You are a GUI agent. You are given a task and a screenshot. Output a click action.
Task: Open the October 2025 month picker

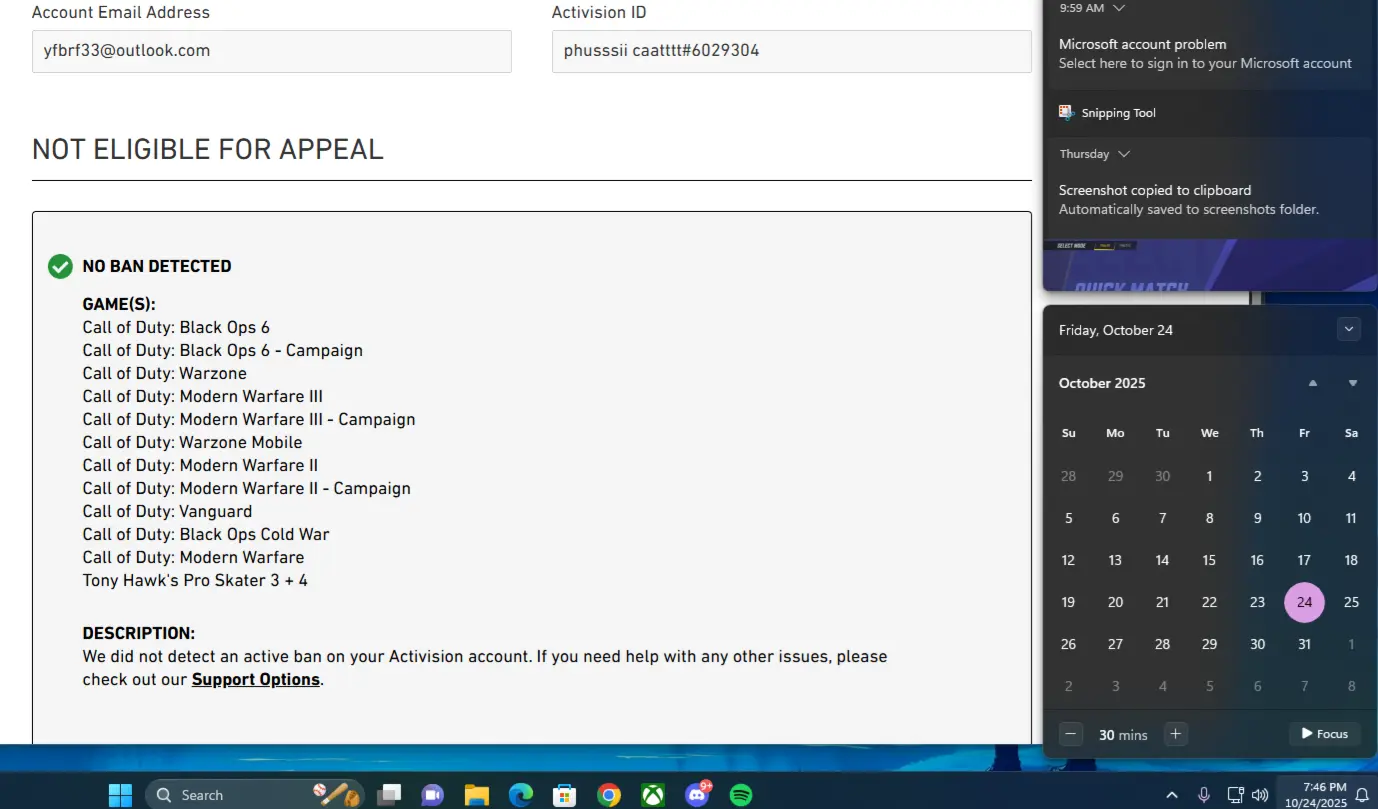[1102, 383]
